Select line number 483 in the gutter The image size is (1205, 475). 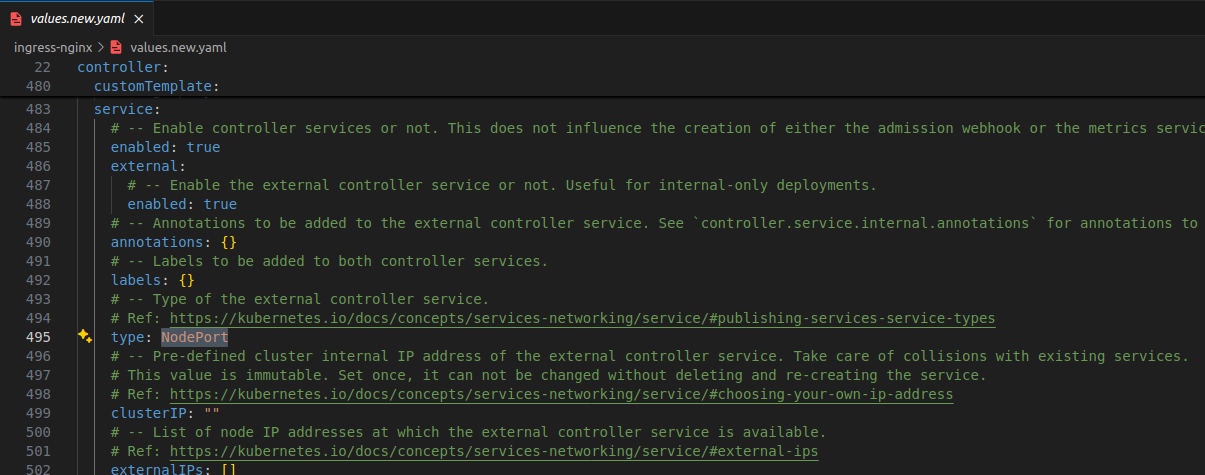click(x=39, y=109)
